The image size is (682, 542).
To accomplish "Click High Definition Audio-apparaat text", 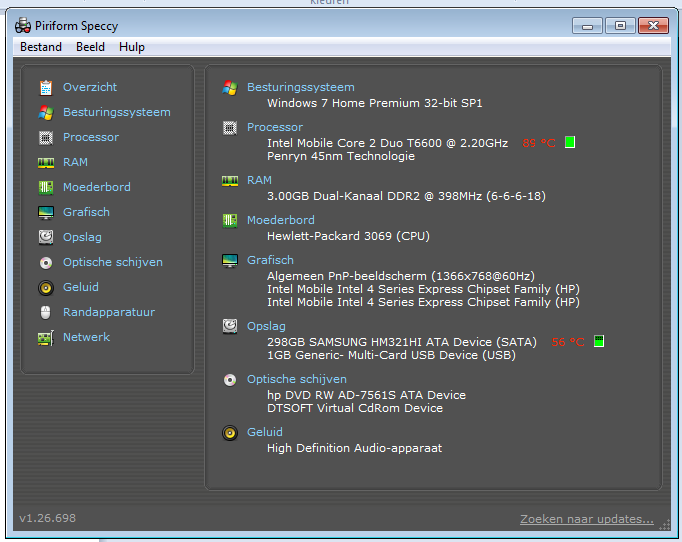I will click(x=354, y=448).
